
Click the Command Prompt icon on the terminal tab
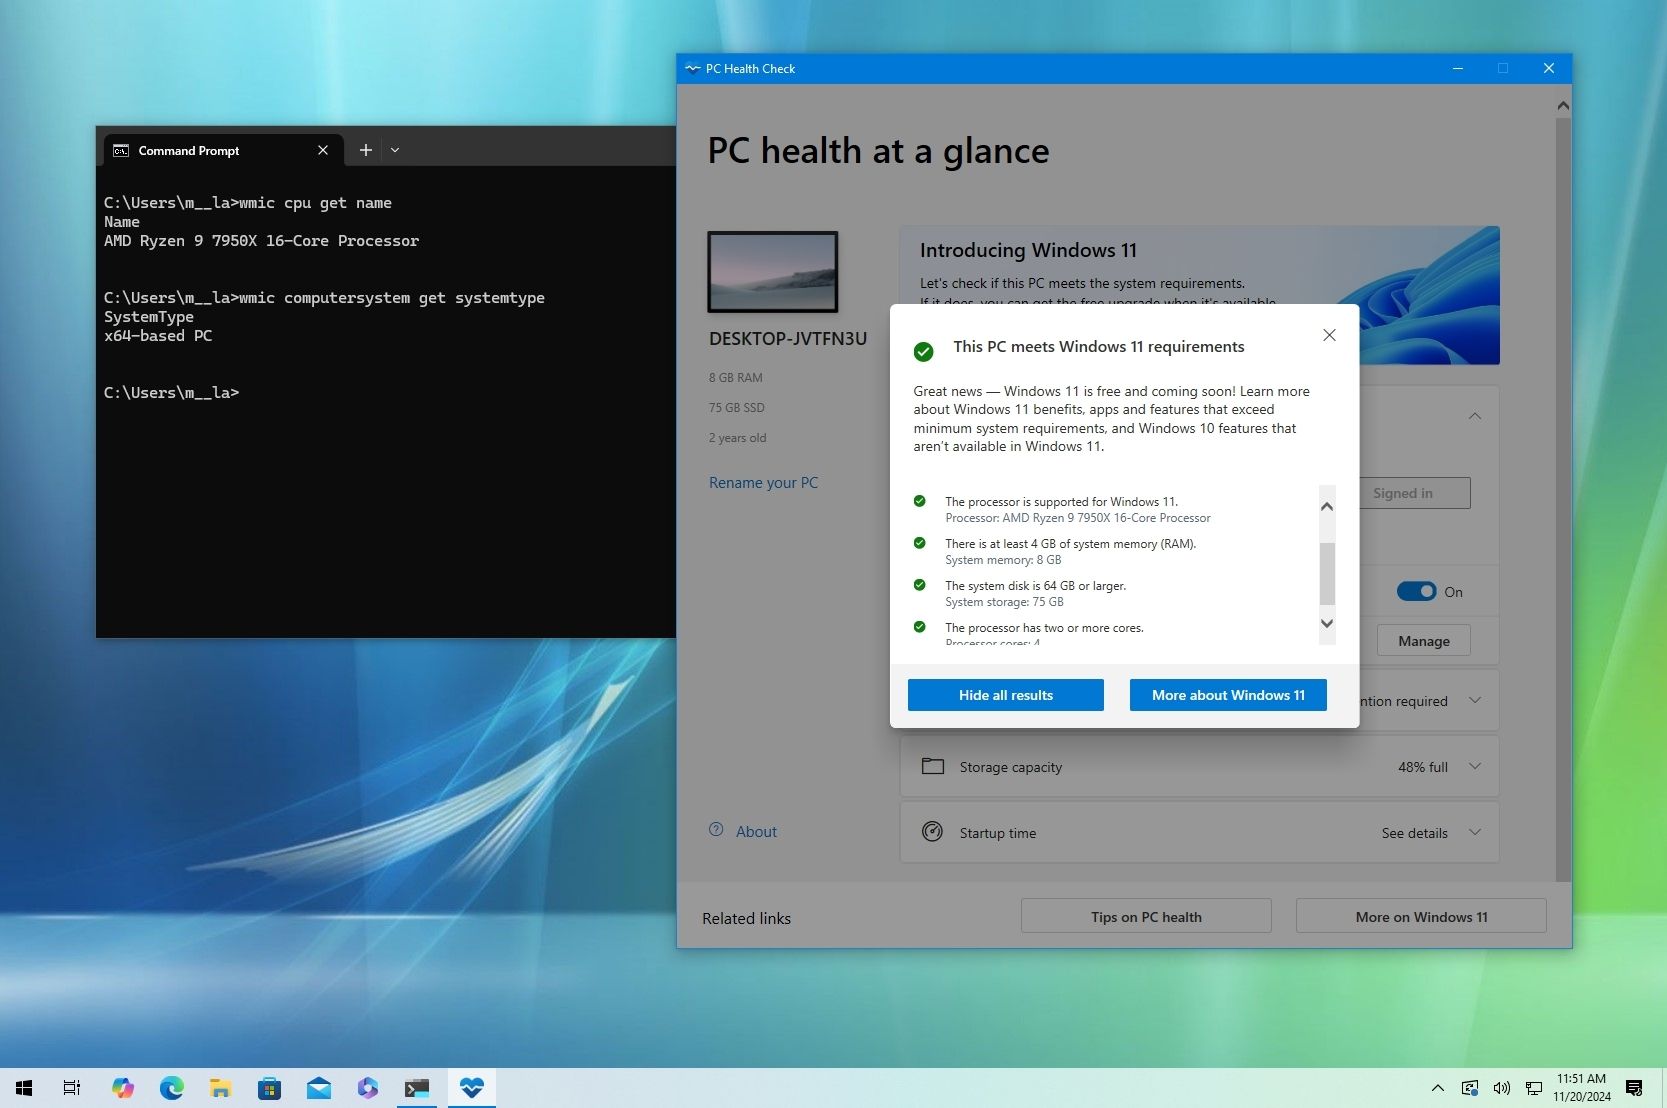click(121, 150)
